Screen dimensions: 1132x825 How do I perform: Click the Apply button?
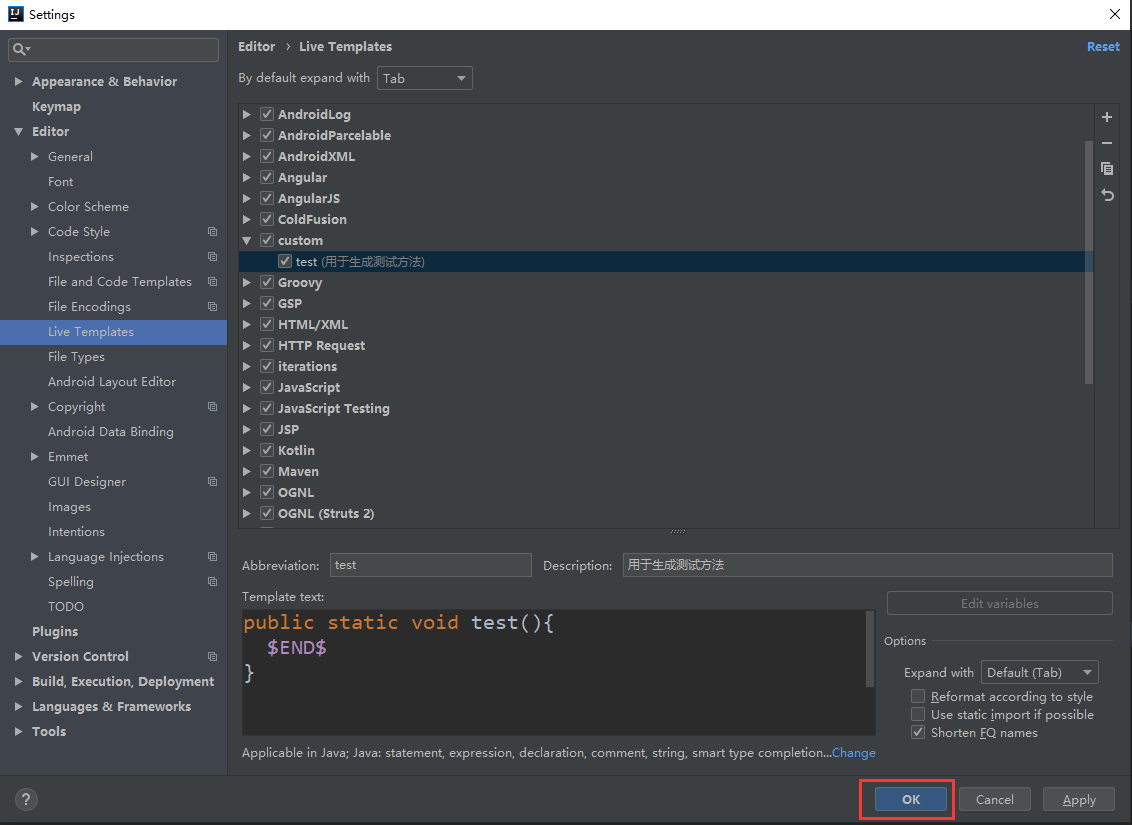click(x=1079, y=799)
